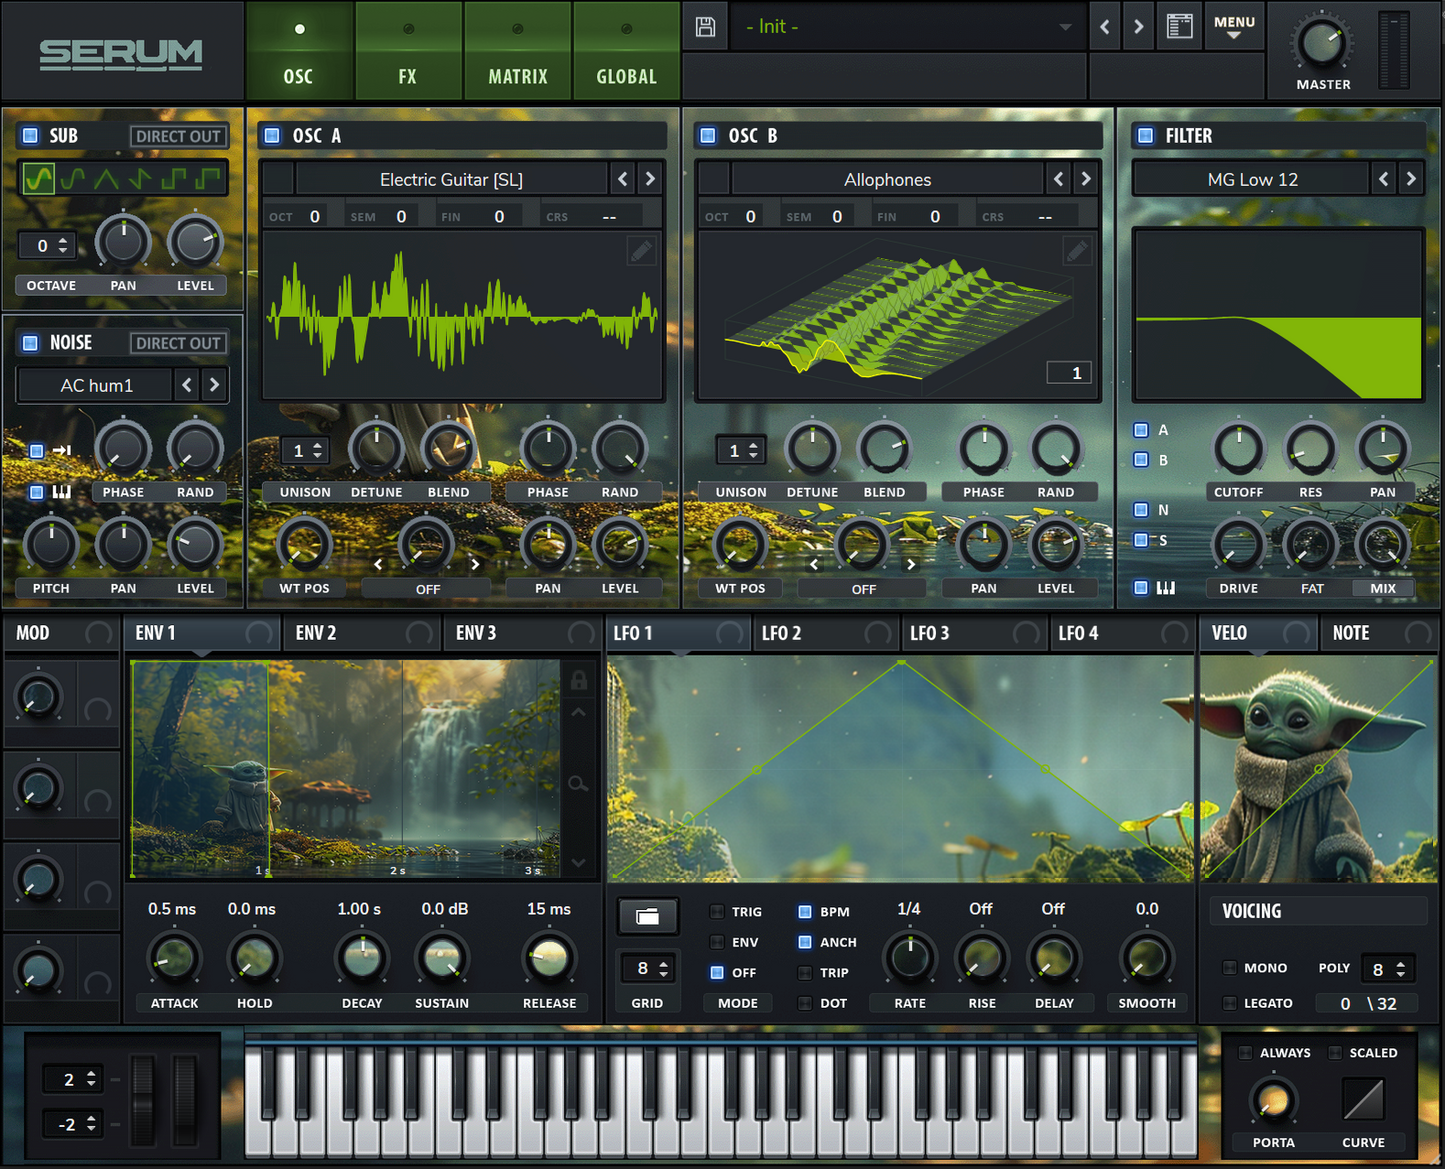The image size is (1445, 1169).
Task: Select next noise sample
Action: click(x=214, y=385)
